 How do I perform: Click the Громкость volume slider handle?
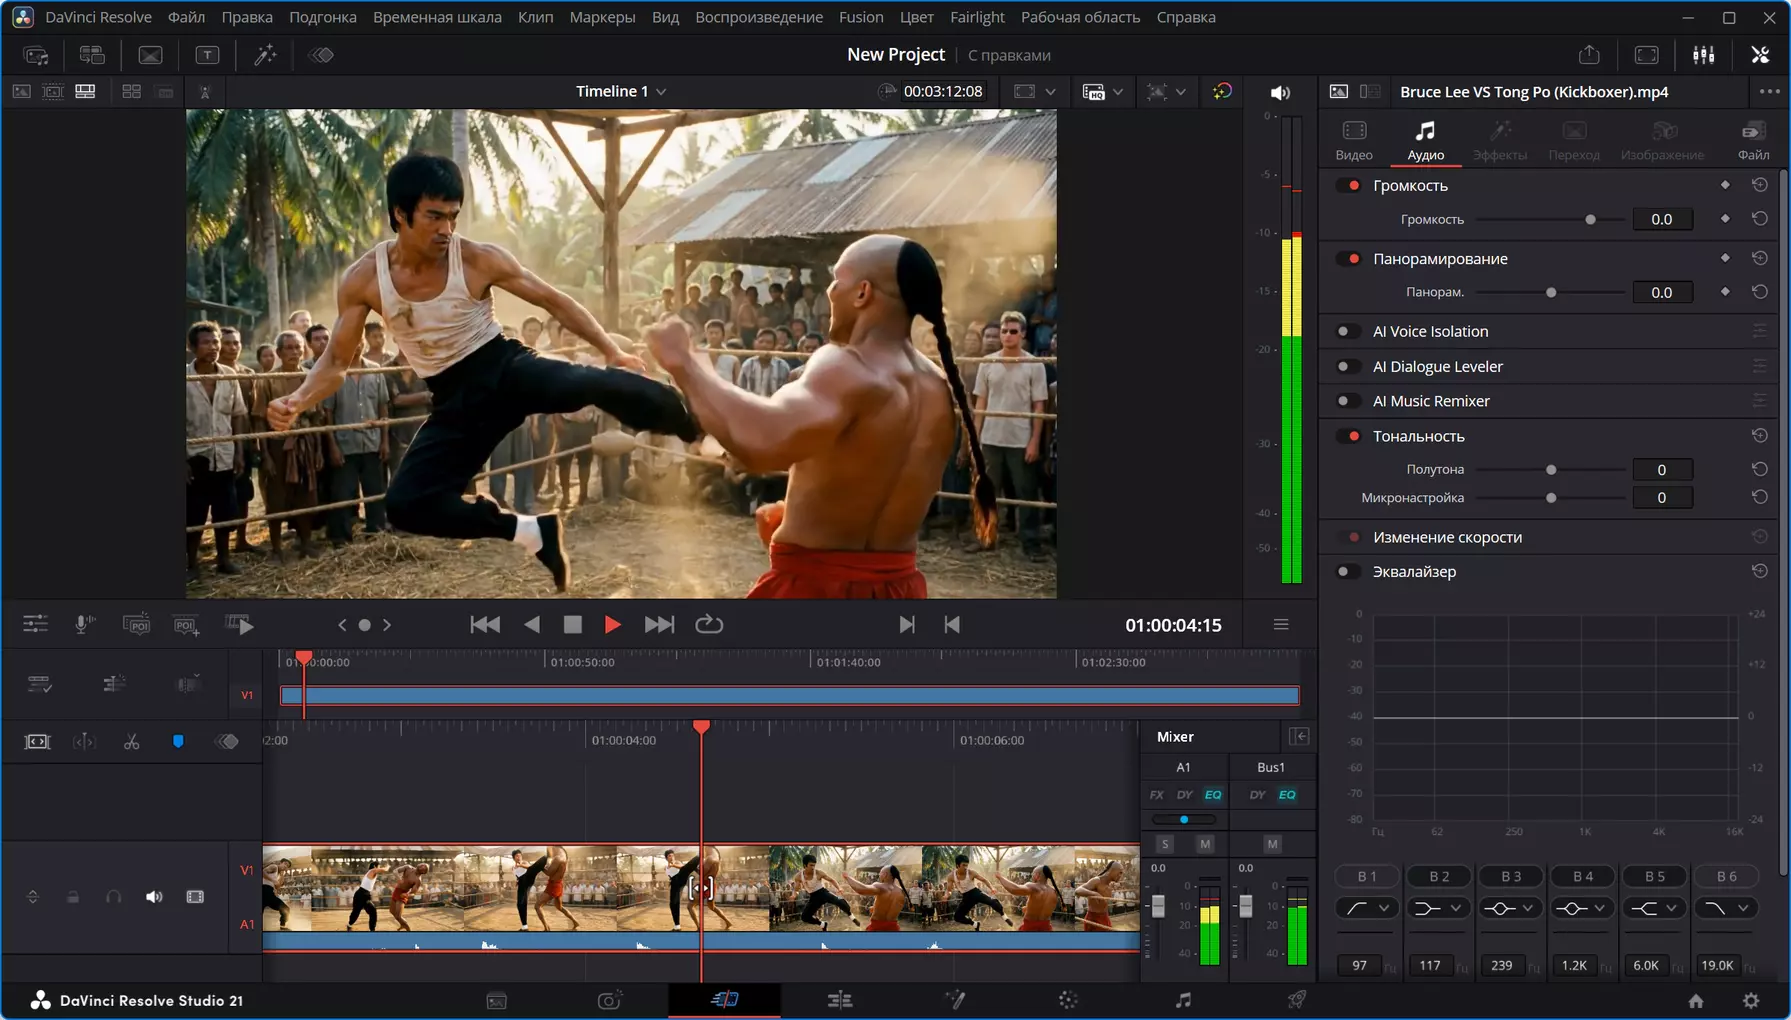pyautogui.click(x=1590, y=220)
